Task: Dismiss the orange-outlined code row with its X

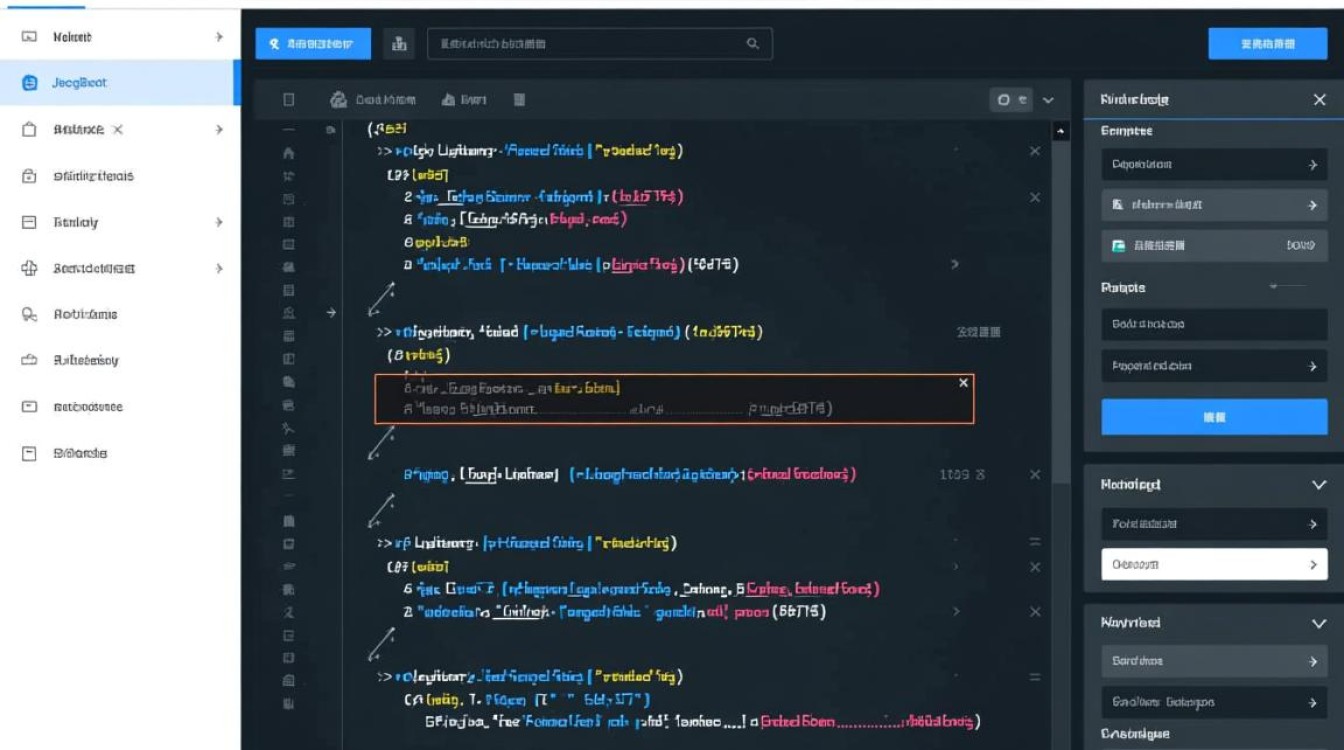Action: (x=963, y=383)
